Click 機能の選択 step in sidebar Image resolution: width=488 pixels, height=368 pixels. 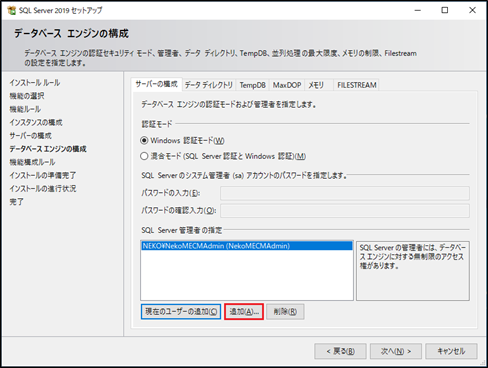[27, 96]
